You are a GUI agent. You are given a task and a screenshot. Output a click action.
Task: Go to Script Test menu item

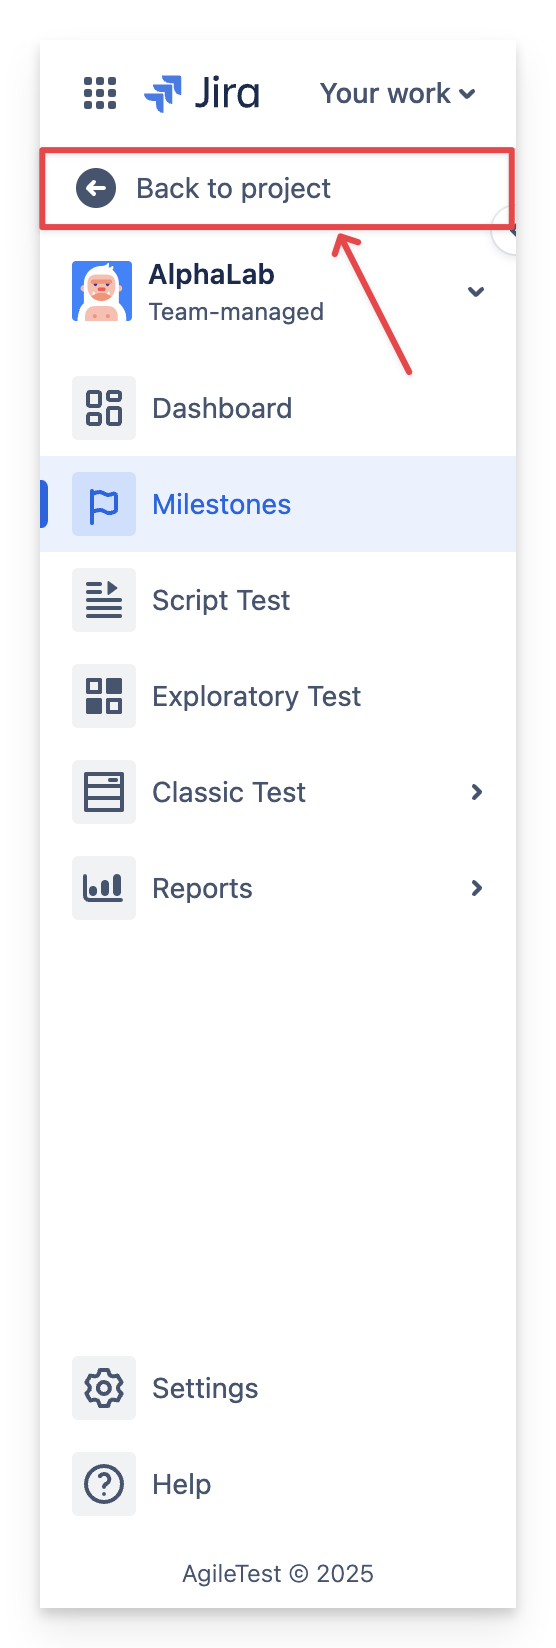278,600
